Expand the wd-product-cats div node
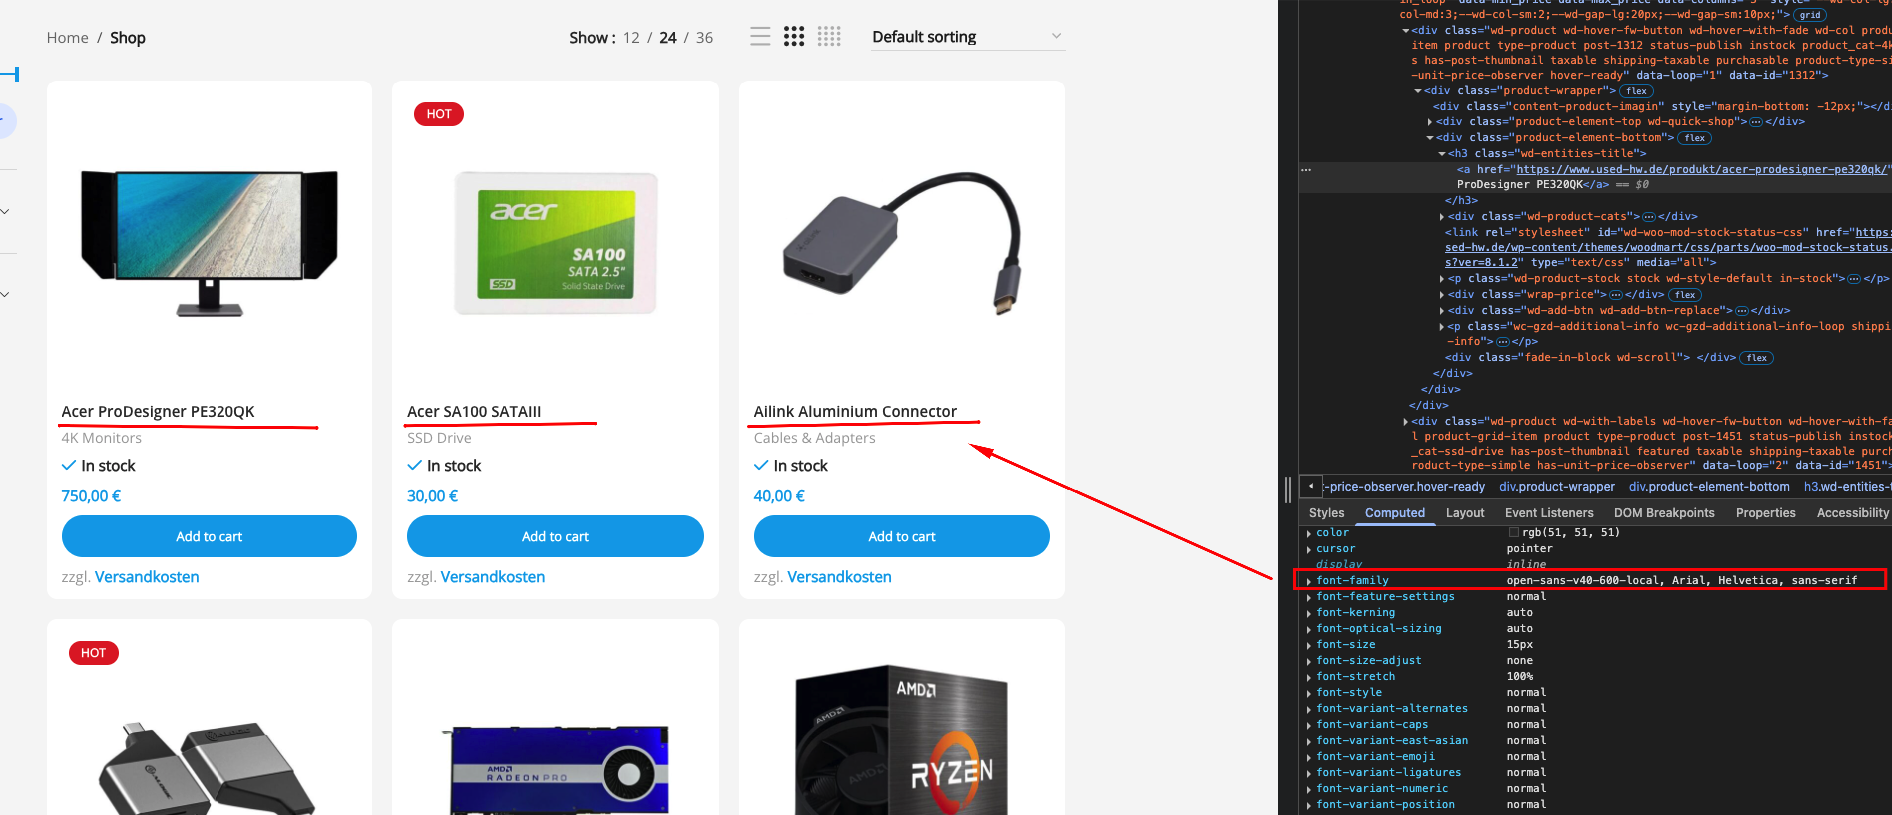 pyautogui.click(x=1442, y=217)
